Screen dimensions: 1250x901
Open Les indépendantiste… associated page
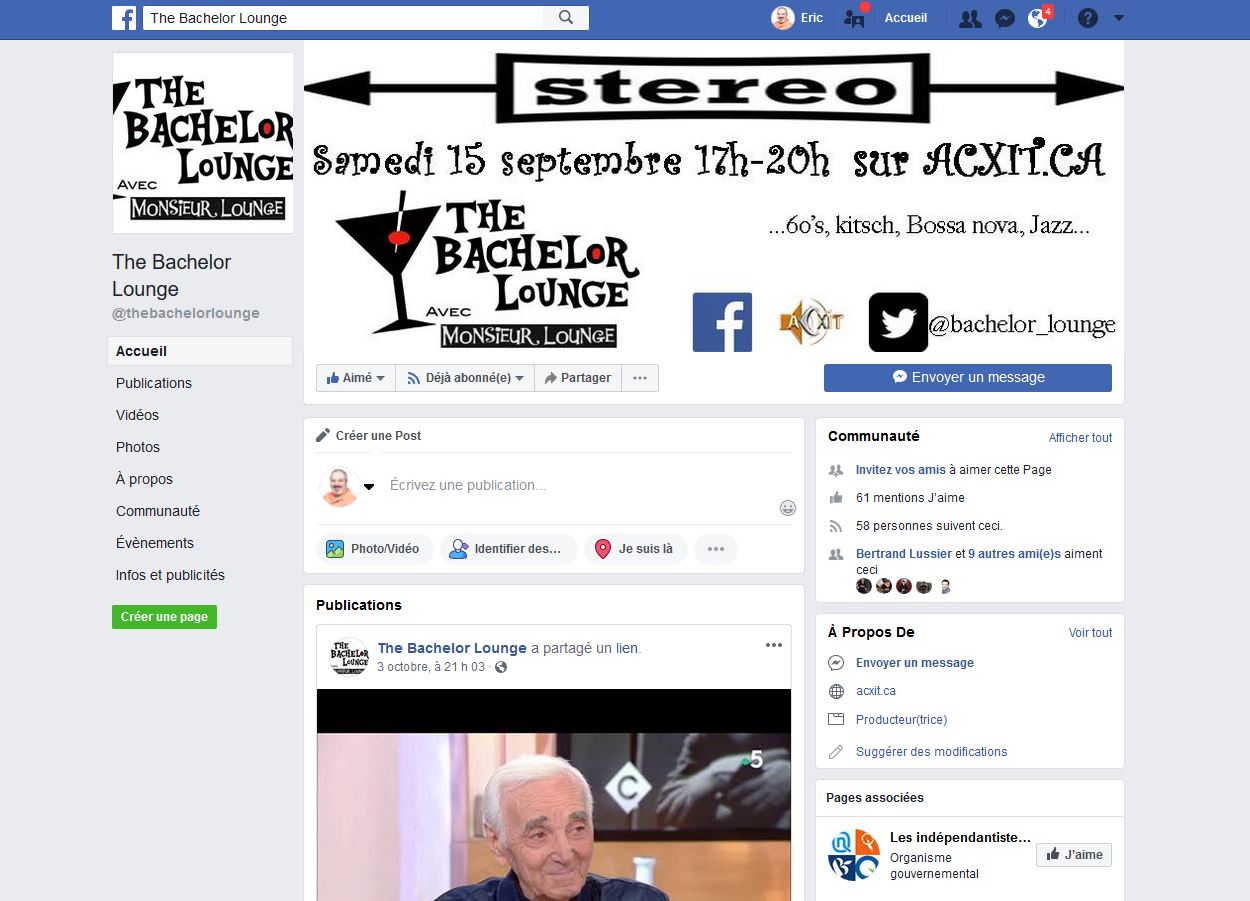tap(959, 837)
